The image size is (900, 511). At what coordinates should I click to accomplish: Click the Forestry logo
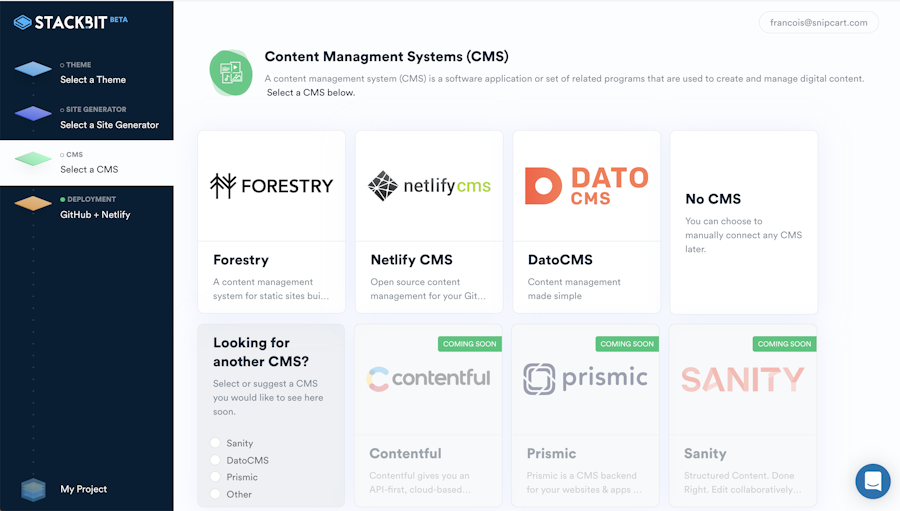[x=271, y=185]
